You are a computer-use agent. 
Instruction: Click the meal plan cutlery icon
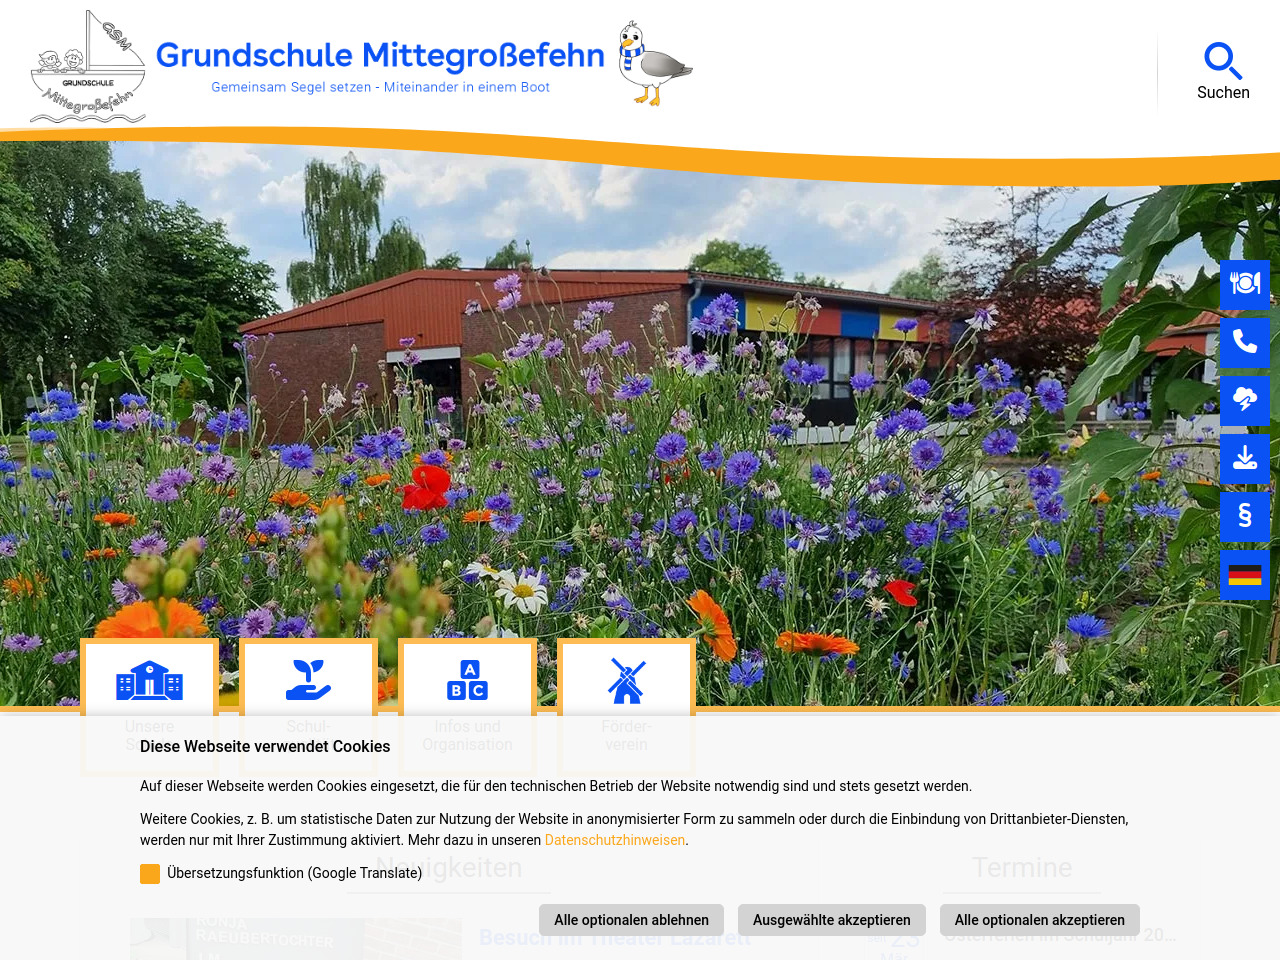[1244, 284]
